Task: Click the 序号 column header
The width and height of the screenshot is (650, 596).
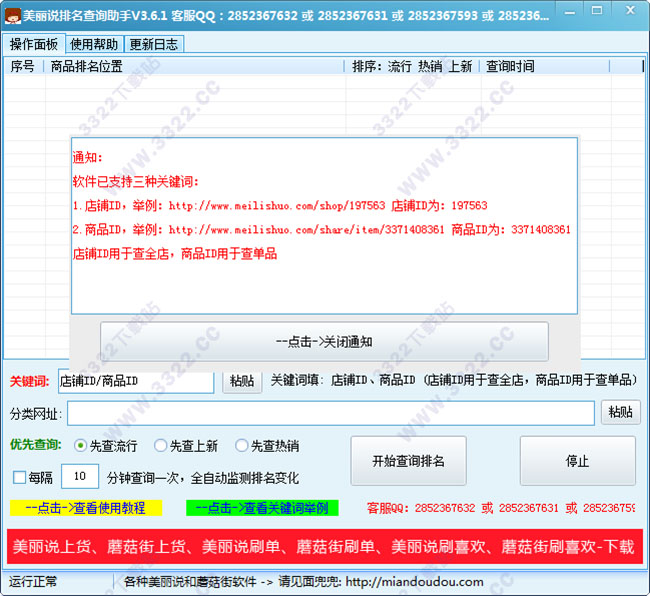Action: point(23,66)
